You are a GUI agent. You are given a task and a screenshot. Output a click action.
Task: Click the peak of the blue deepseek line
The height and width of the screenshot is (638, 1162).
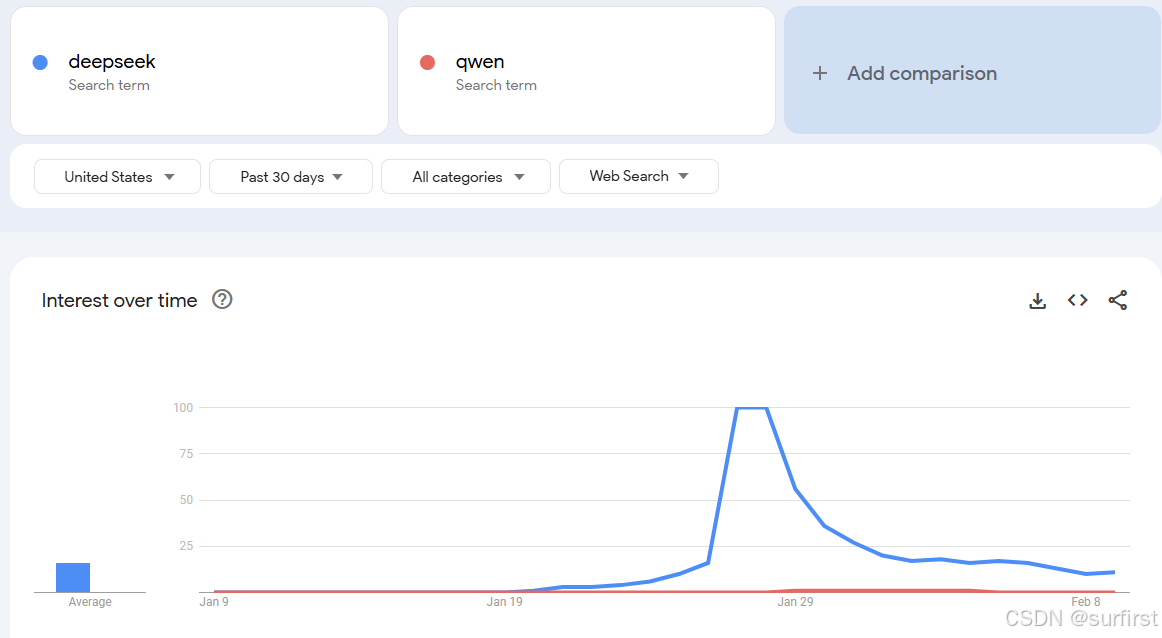pyautogui.click(x=751, y=408)
